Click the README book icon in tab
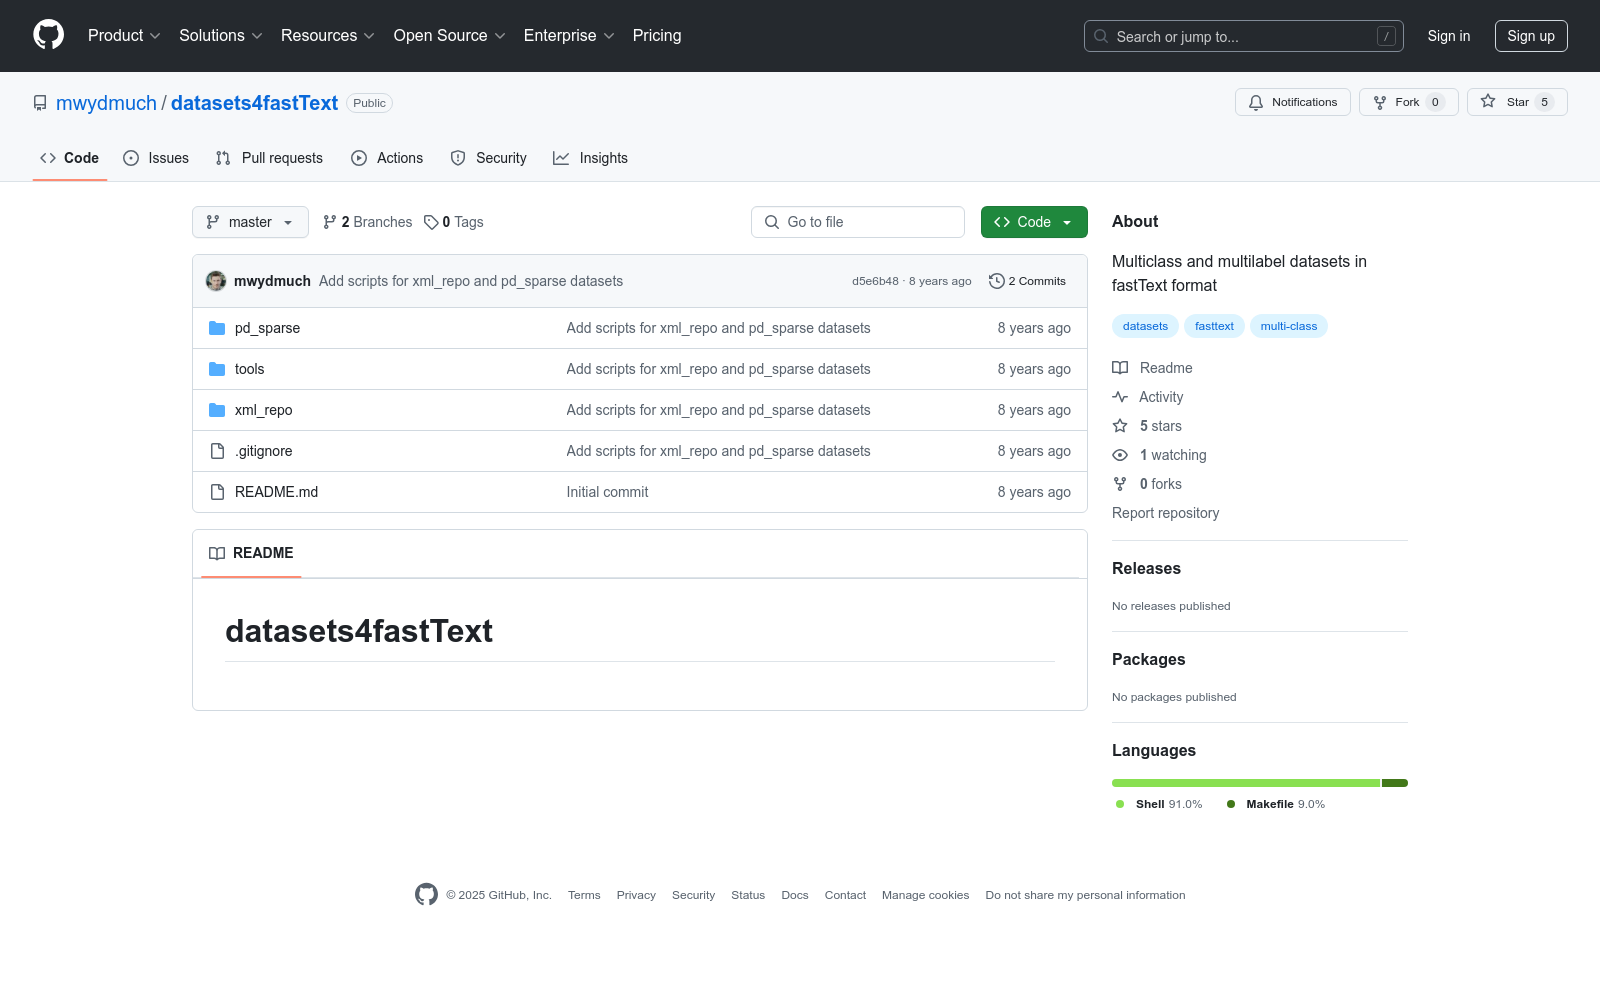Viewport: 1600px width, 1000px height. point(217,553)
